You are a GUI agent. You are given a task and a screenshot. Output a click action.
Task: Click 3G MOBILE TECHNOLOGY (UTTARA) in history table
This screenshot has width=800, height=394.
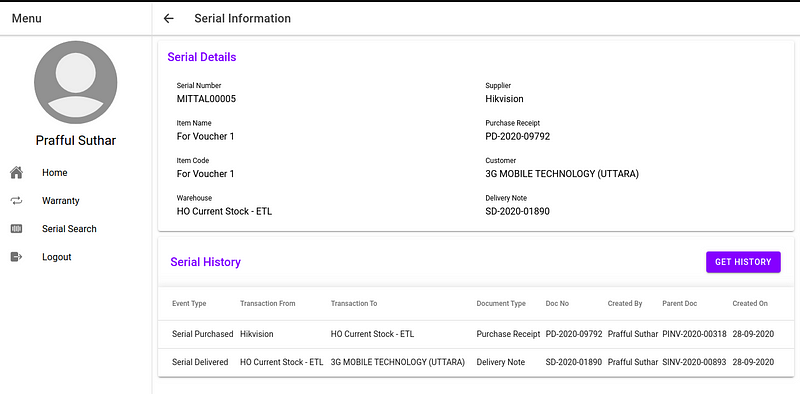click(397, 362)
